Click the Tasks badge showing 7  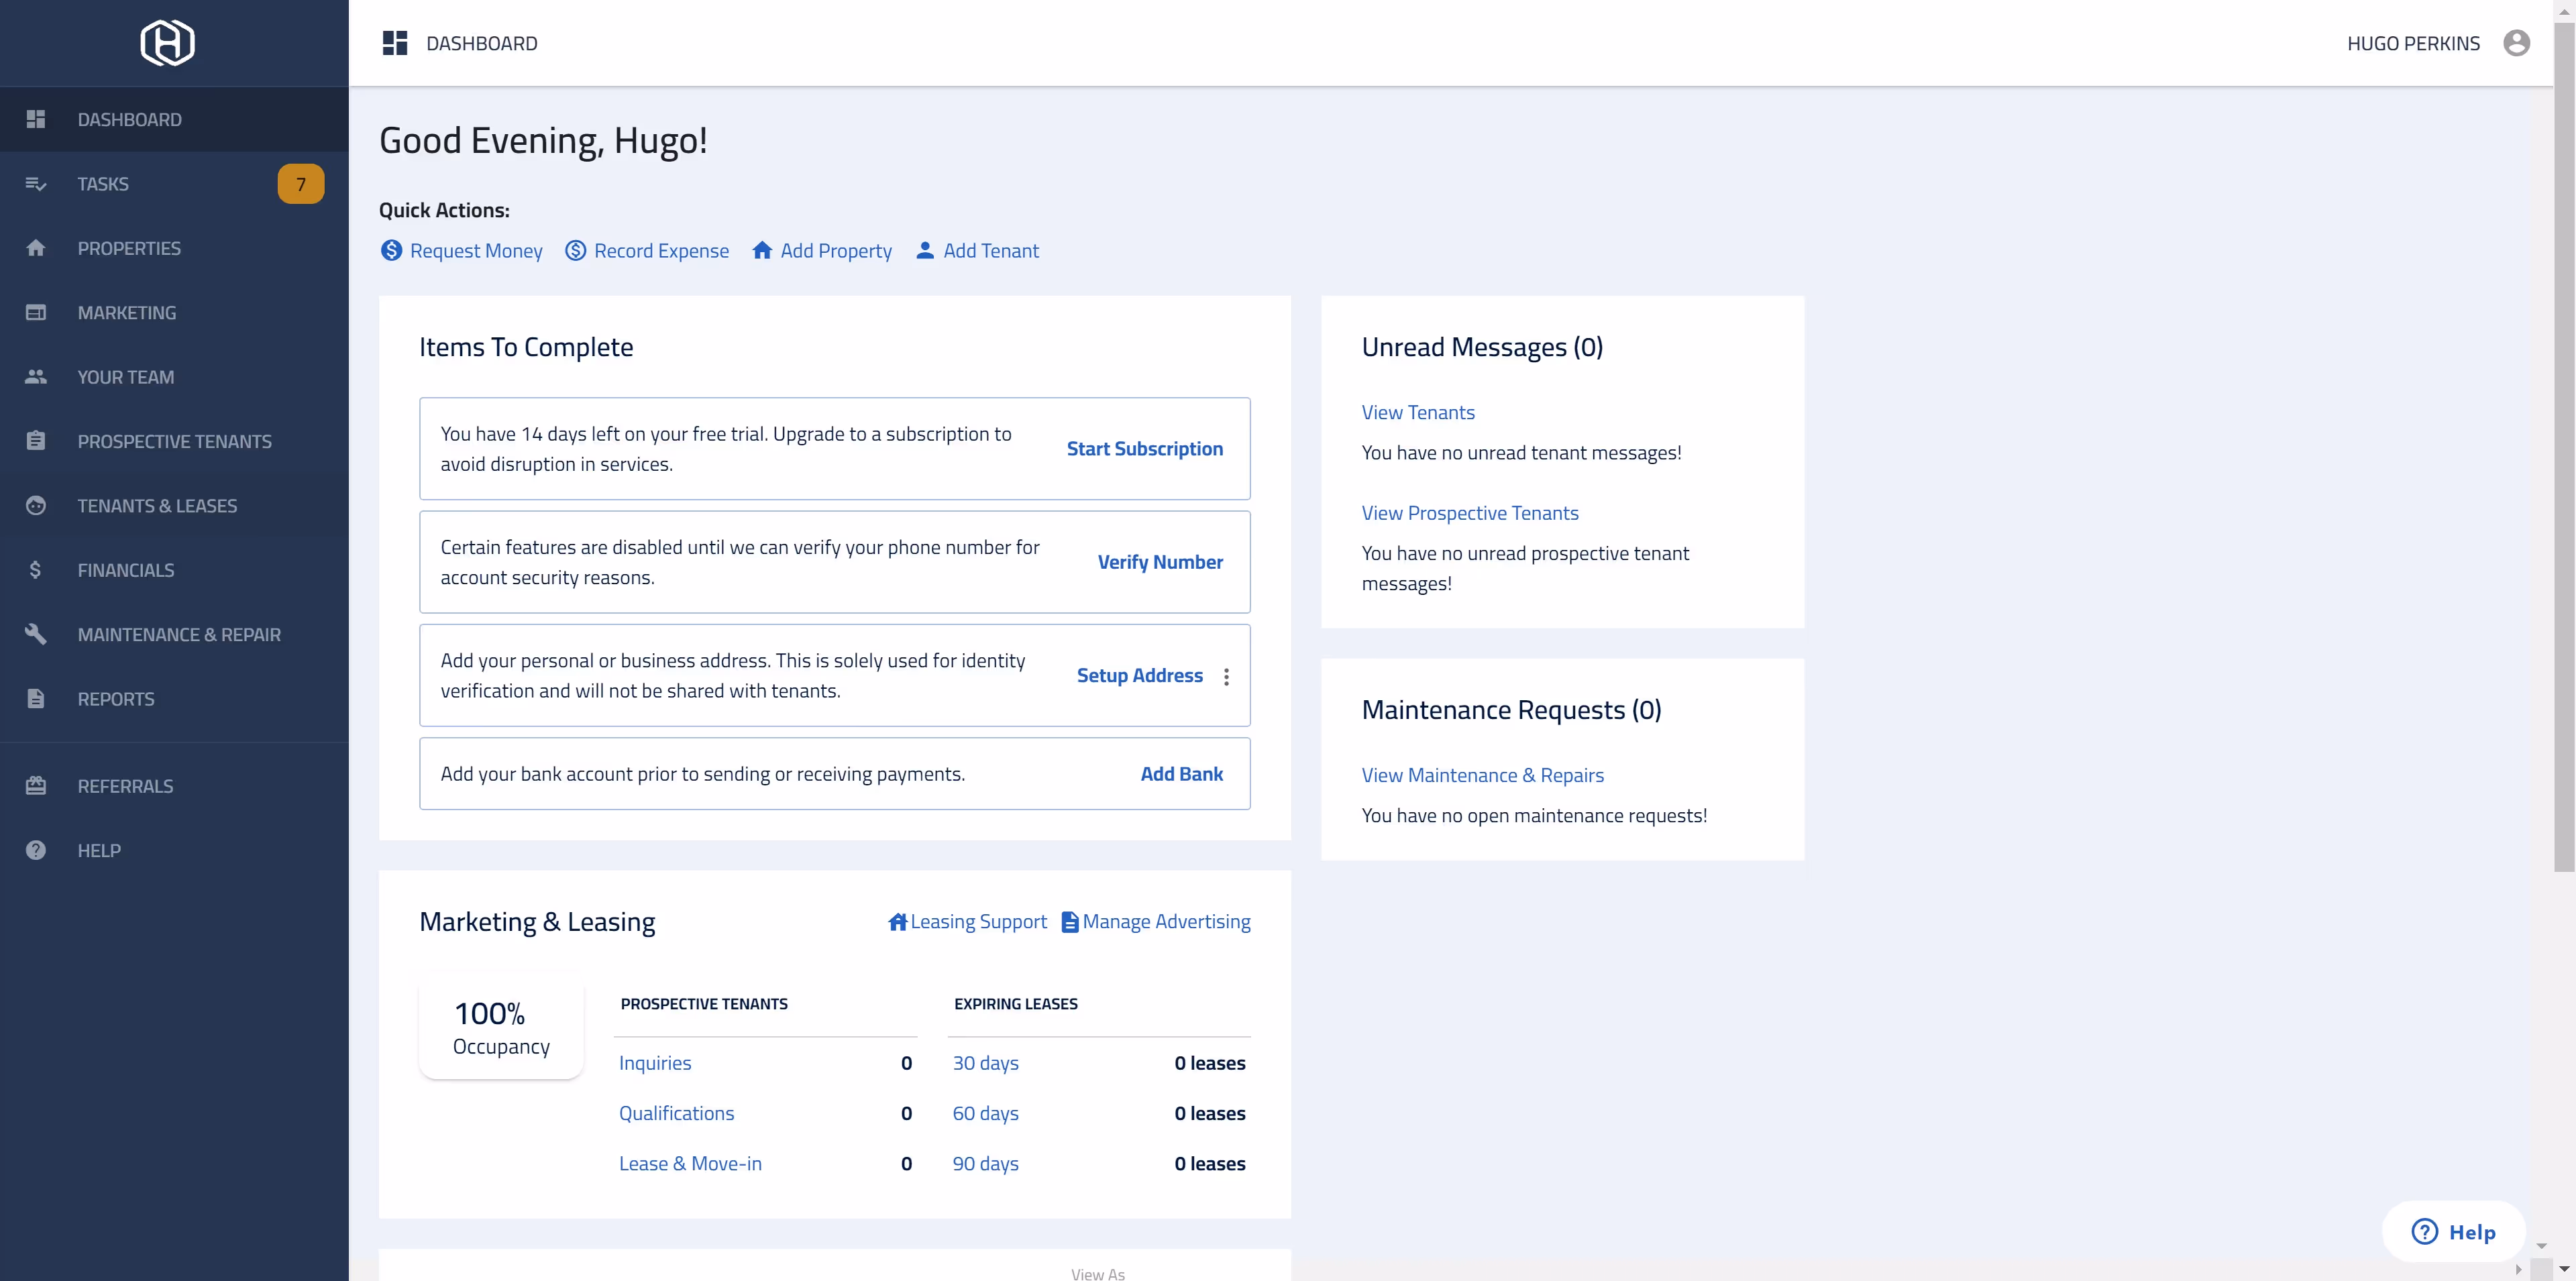click(300, 184)
